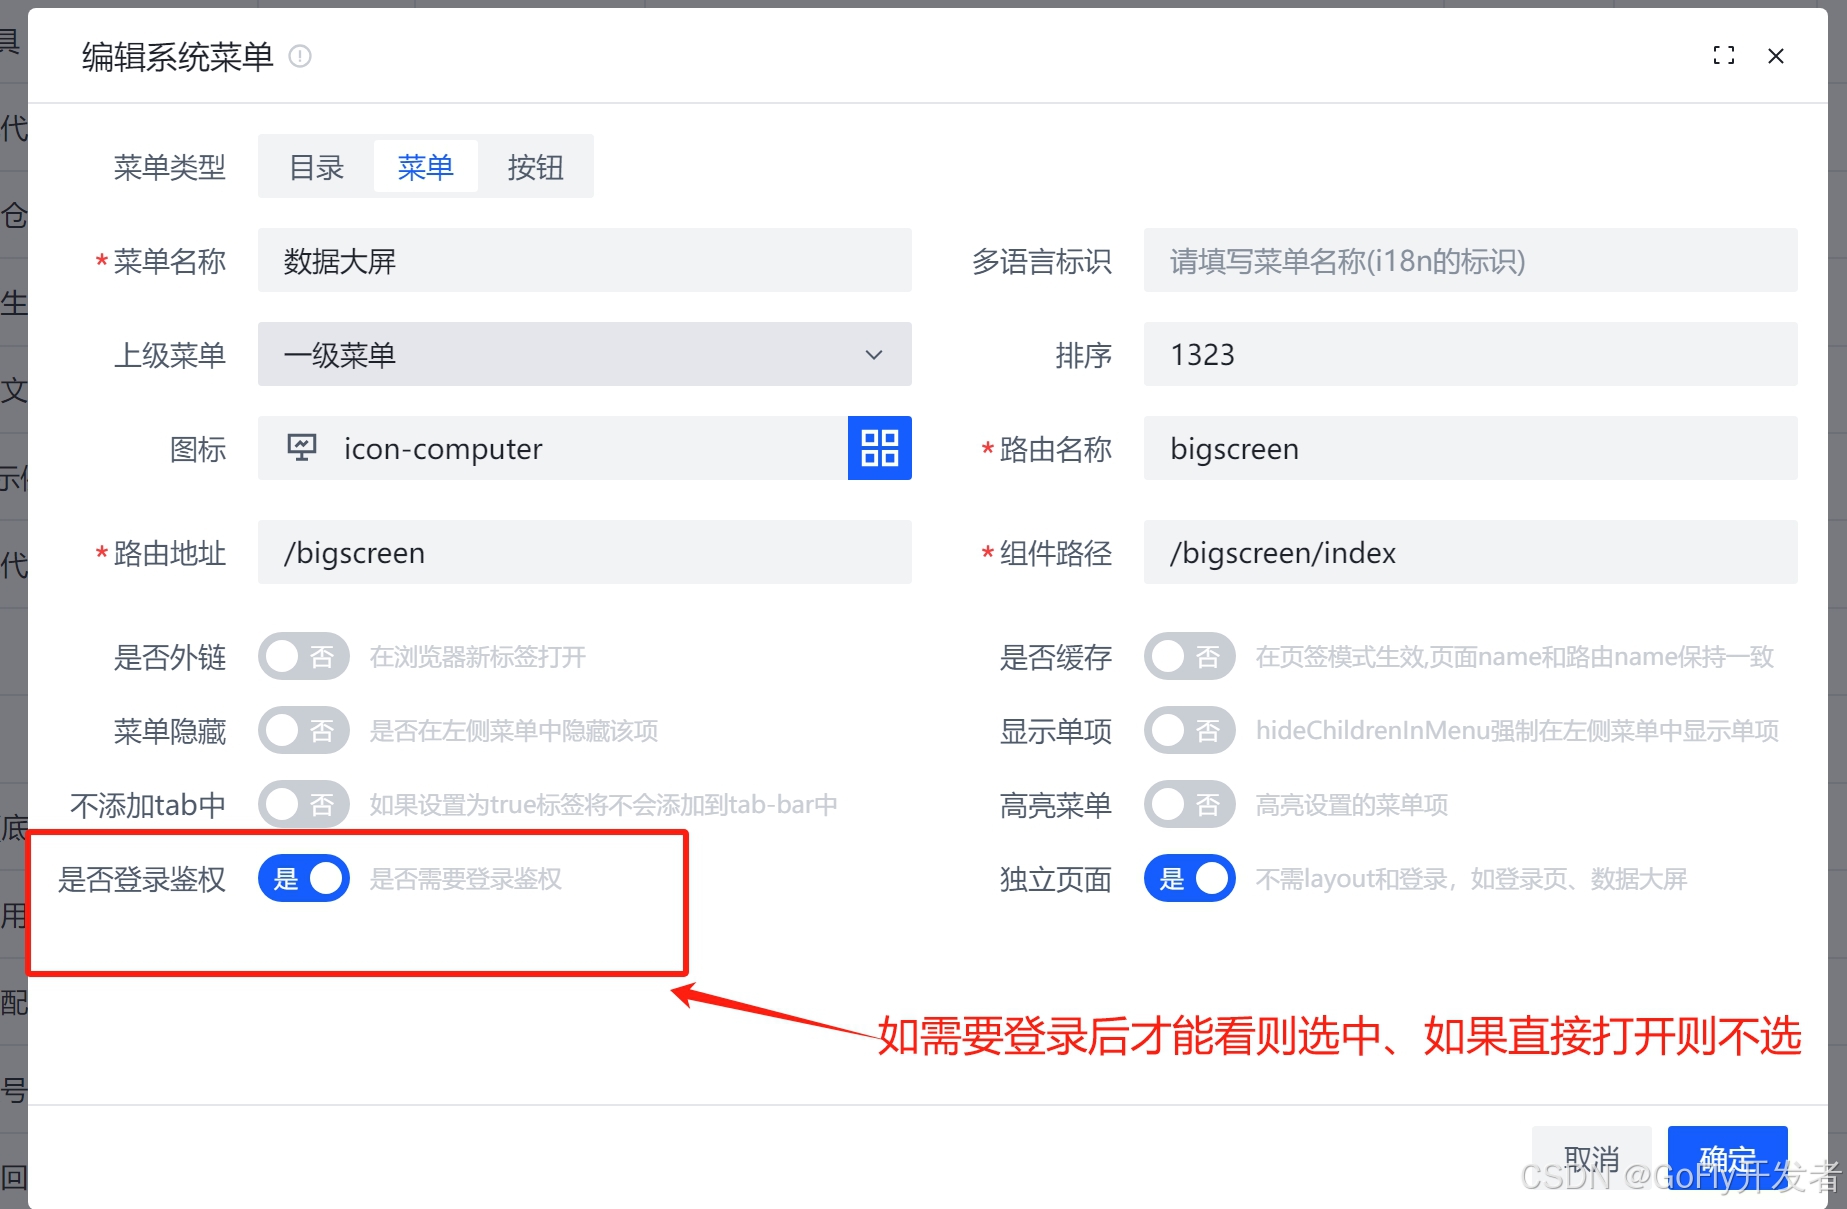Click the fullscreen expand icon in dialog header
The width and height of the screenshot is (1847, 1209).
[x=1723, y=55]
